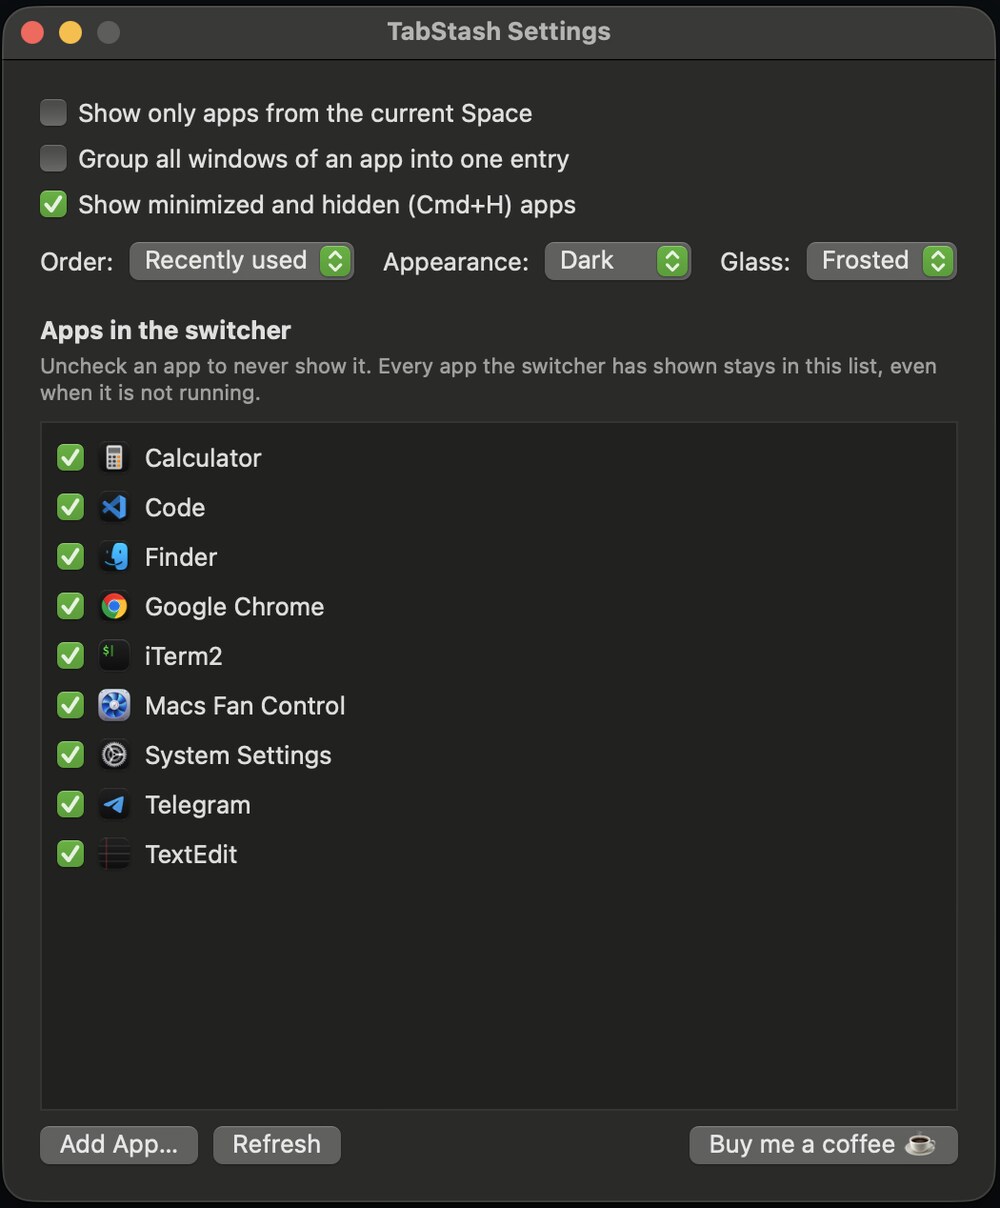Uncheck the Telegram checkbox
The height and width of the screenshot is (1208, 1000).
tap(70, 804)
